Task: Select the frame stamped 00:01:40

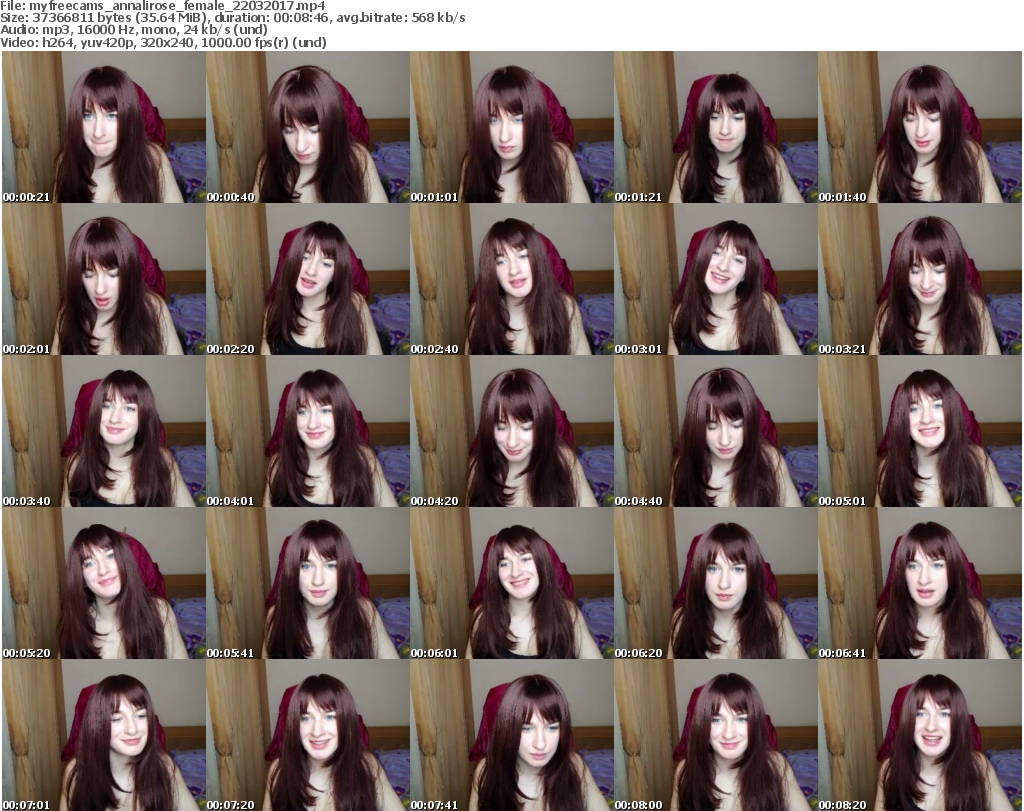Action: (x=920, y=127)
